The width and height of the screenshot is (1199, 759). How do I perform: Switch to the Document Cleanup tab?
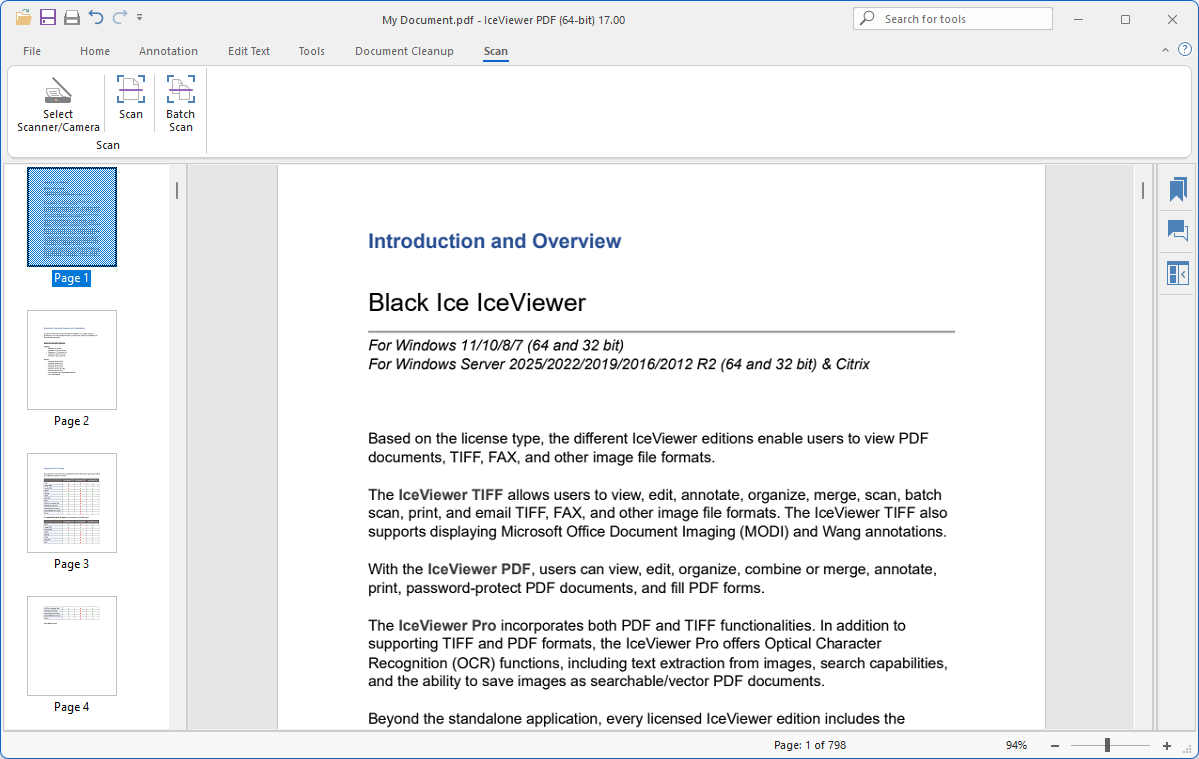(404, 51)
